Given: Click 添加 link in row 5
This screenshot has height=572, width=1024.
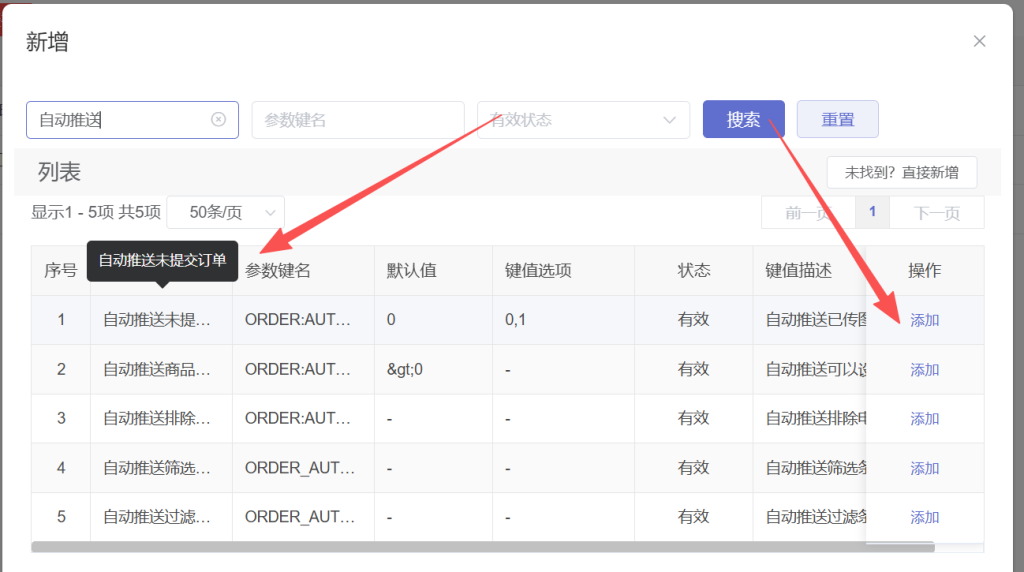Looking at the screenshot, I should pos(924,517).
